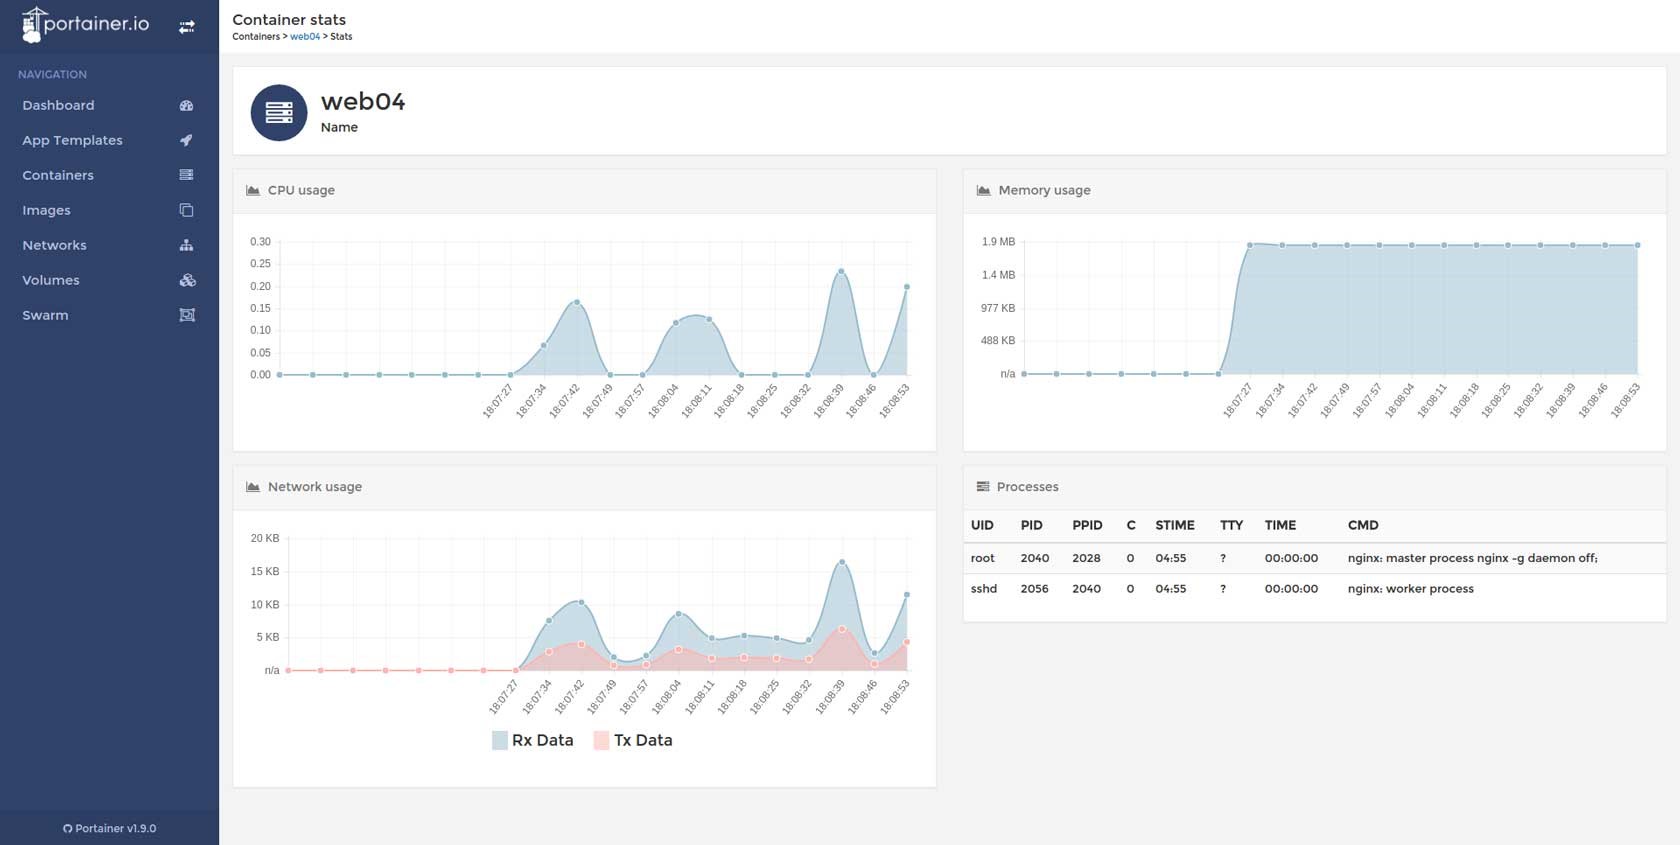Image resolution: width=1680 pixels, height=845 pixels.
Task: Click the Images copy icon in sidebar
Action: coord(186,210)
